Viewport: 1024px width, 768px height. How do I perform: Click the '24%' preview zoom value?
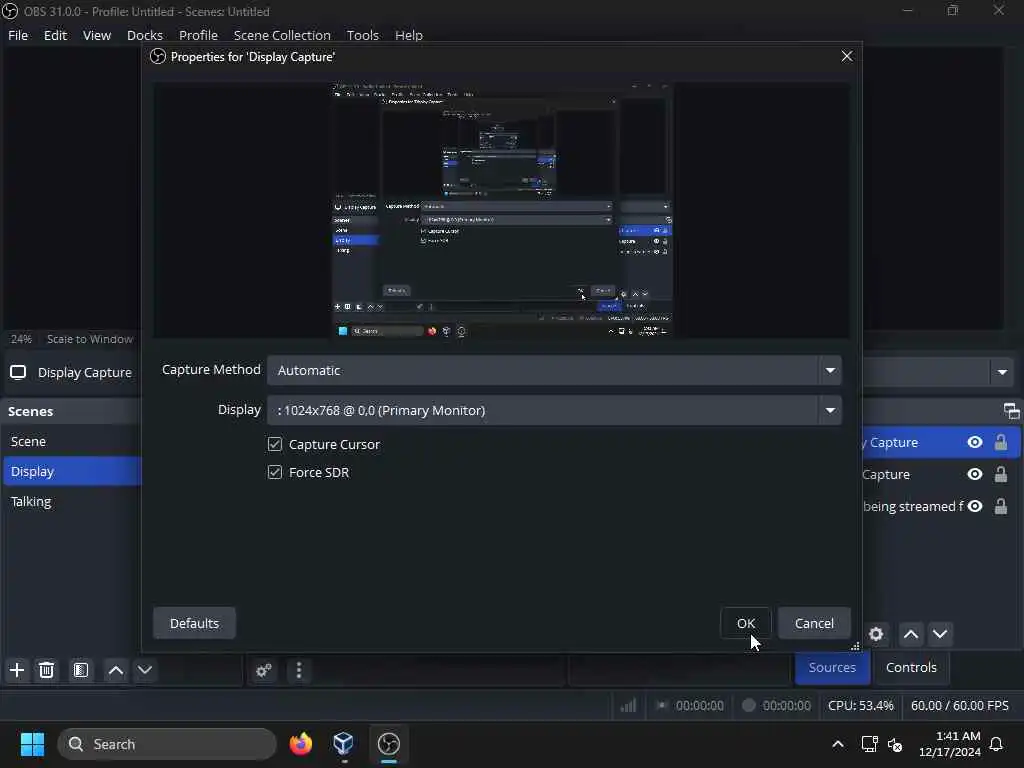click(x=21, y=339)
